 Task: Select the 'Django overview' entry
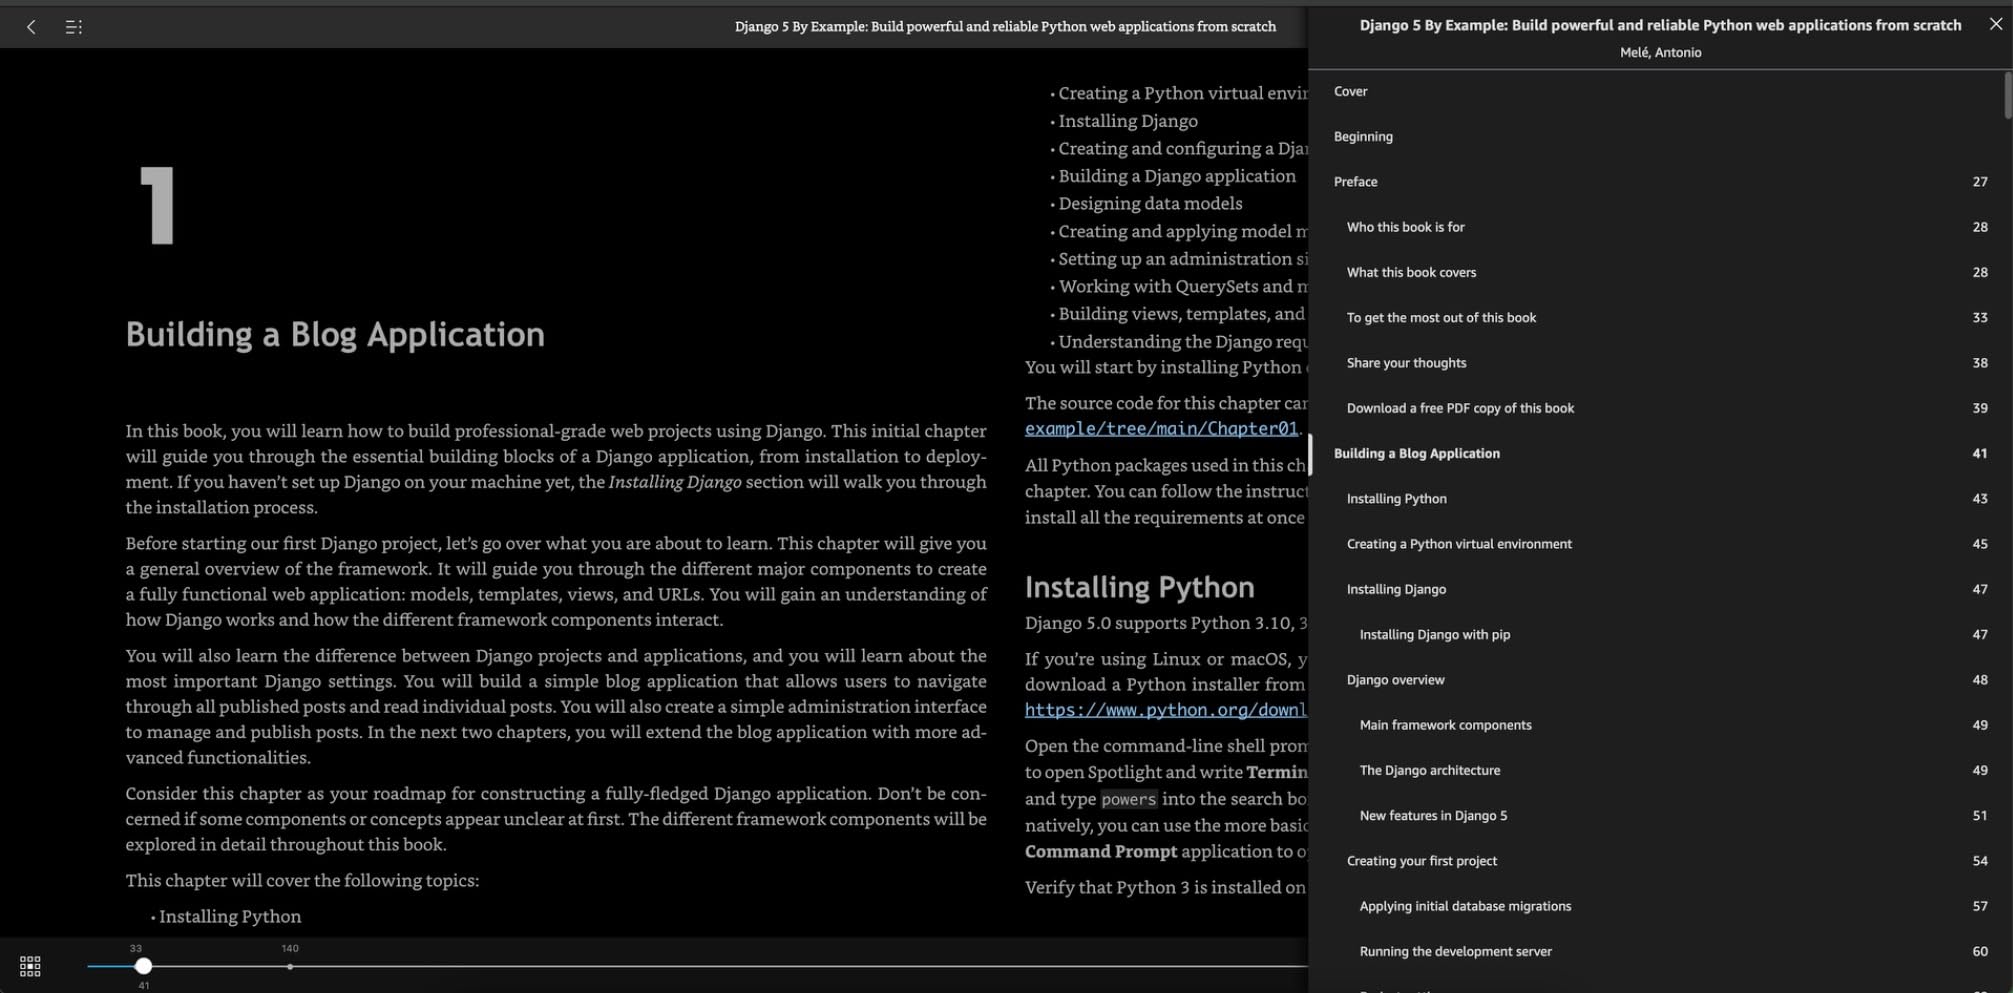click(1395, 680)
